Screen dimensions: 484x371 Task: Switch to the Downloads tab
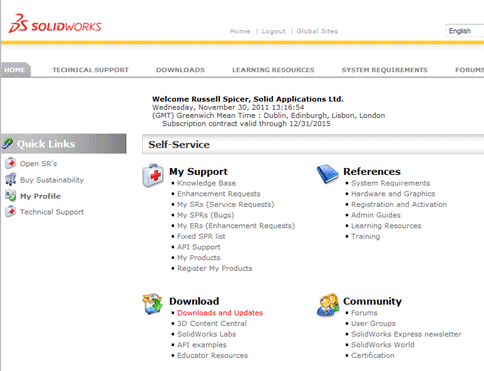(x=180, y=70)
